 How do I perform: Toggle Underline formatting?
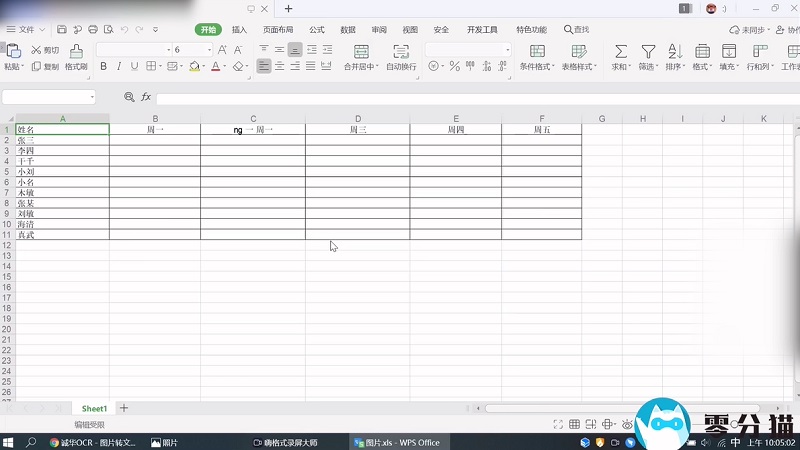tap(134, 67)
